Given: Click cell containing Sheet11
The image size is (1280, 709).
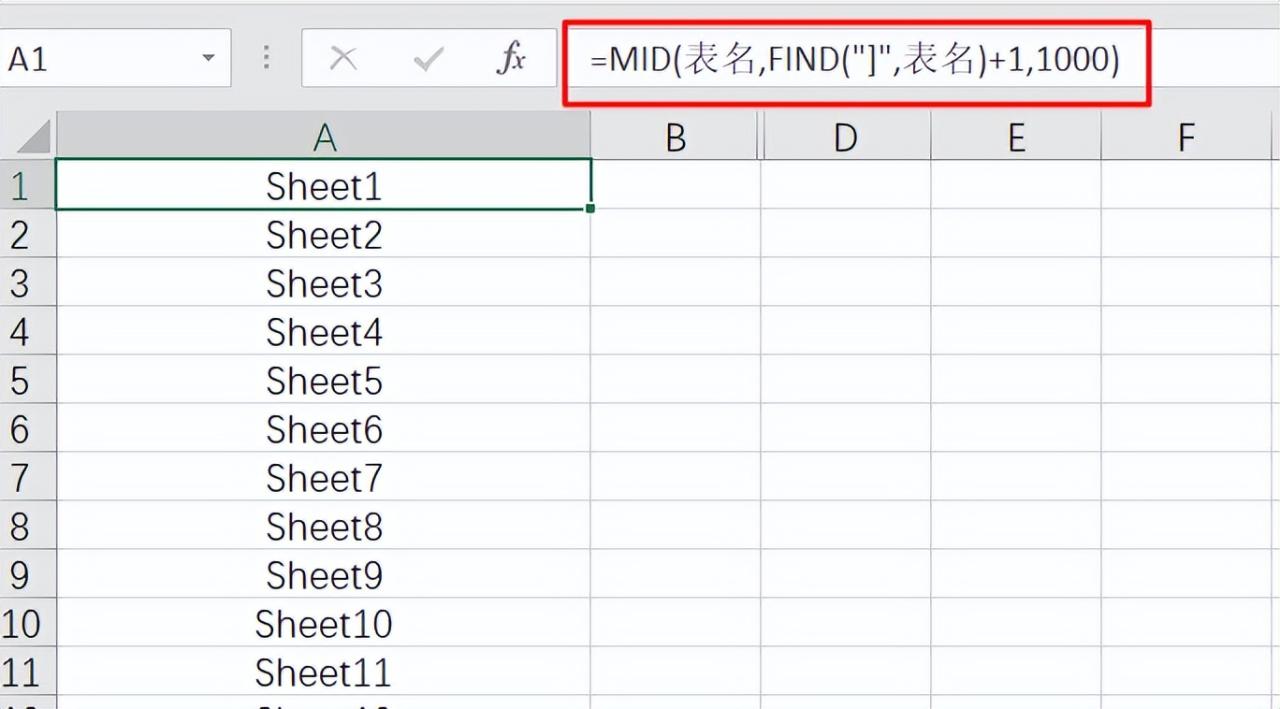Looking at the screenshot, I should coord(324,672).
